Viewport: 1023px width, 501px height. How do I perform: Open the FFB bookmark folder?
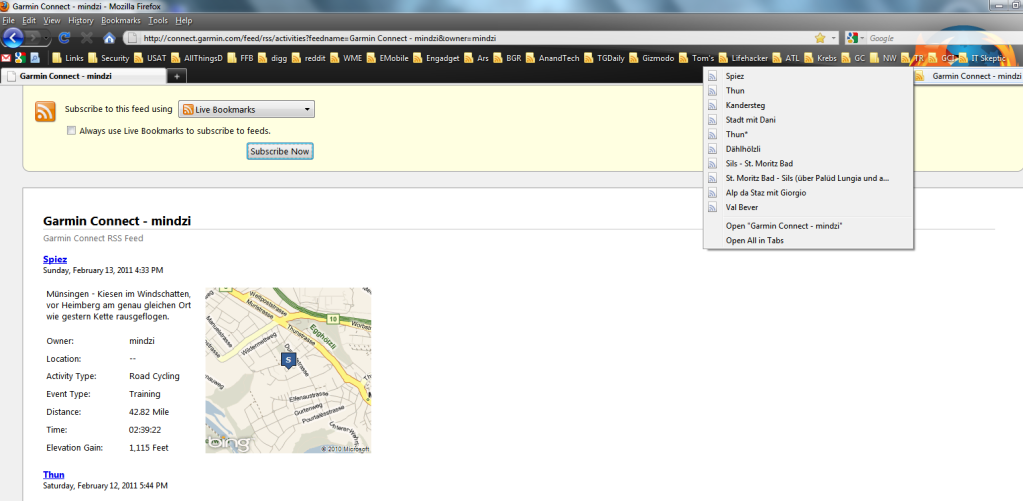[x=240, y=58]
